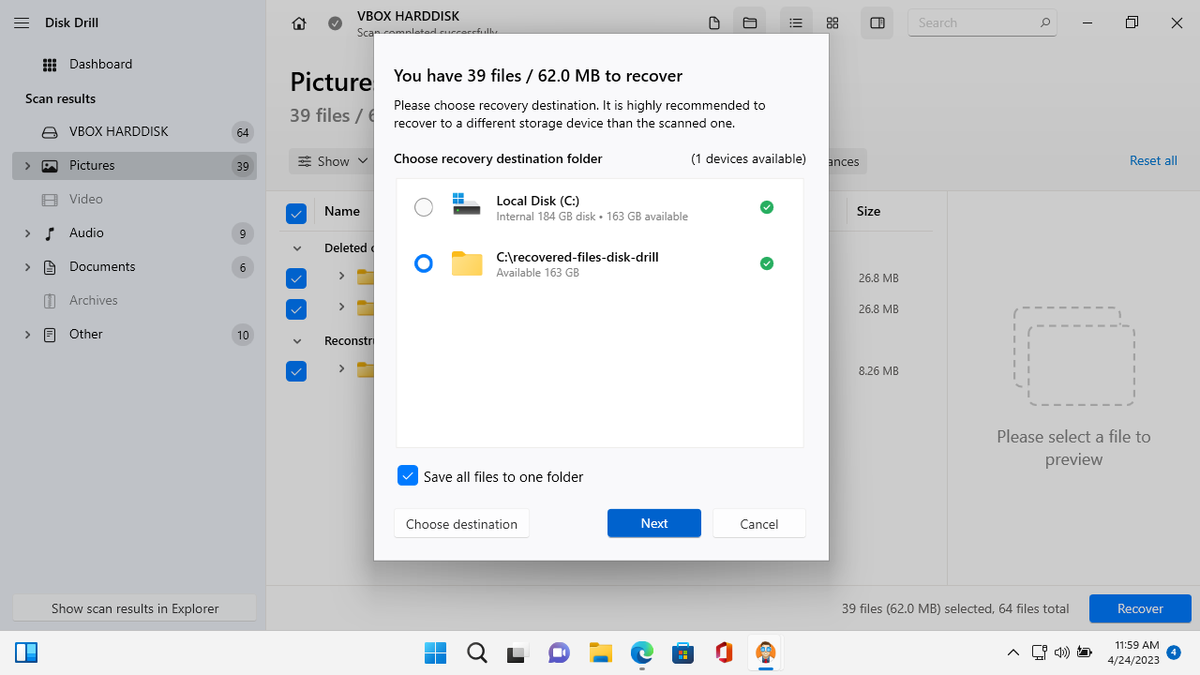Expand the Documents category in the sidebar

click(27, 267)
